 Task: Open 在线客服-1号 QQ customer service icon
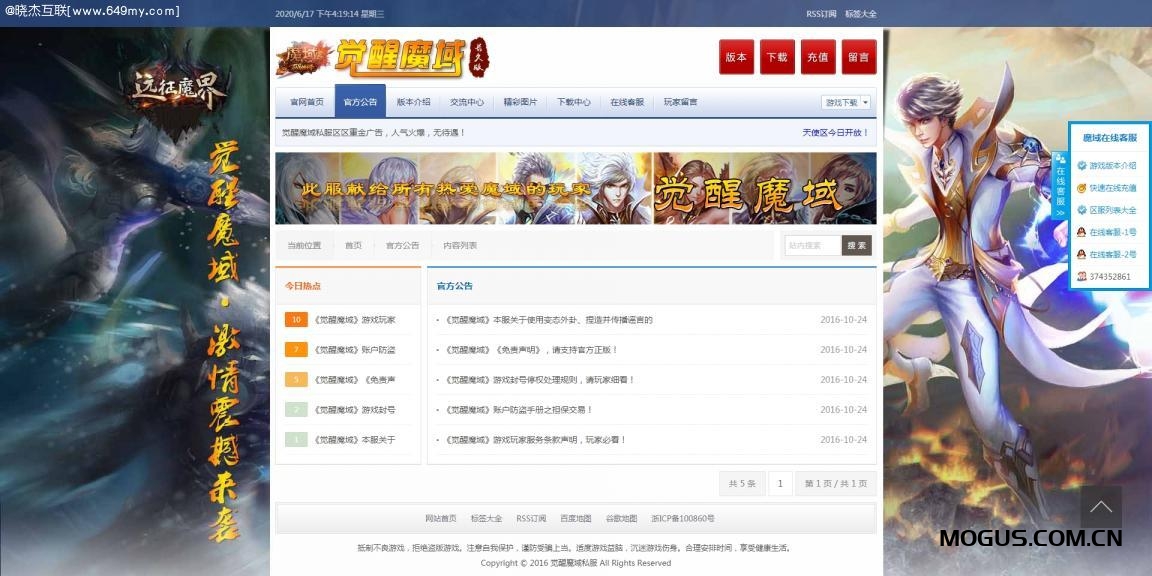tap(1081, 232)
